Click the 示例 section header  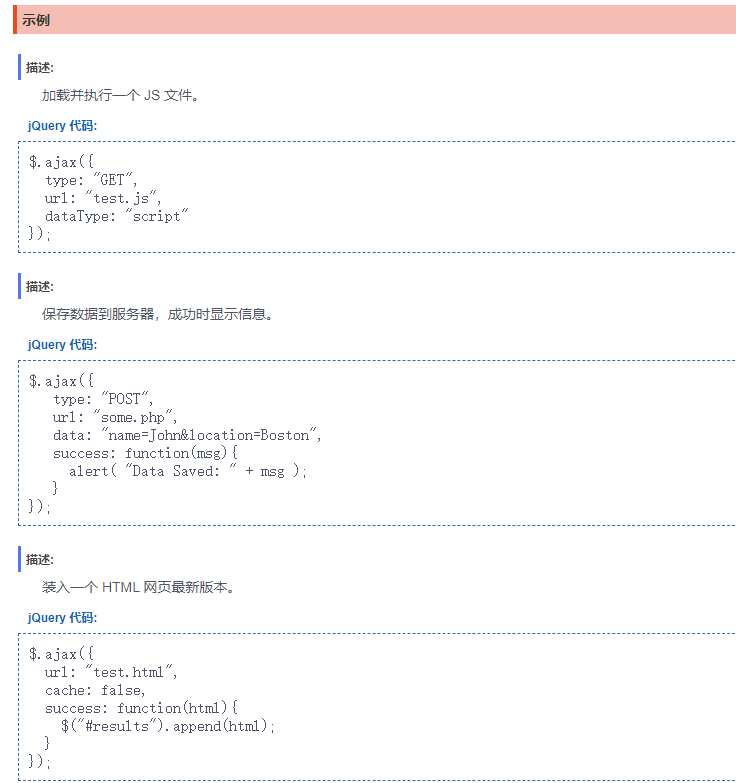[x=37, y=20]
